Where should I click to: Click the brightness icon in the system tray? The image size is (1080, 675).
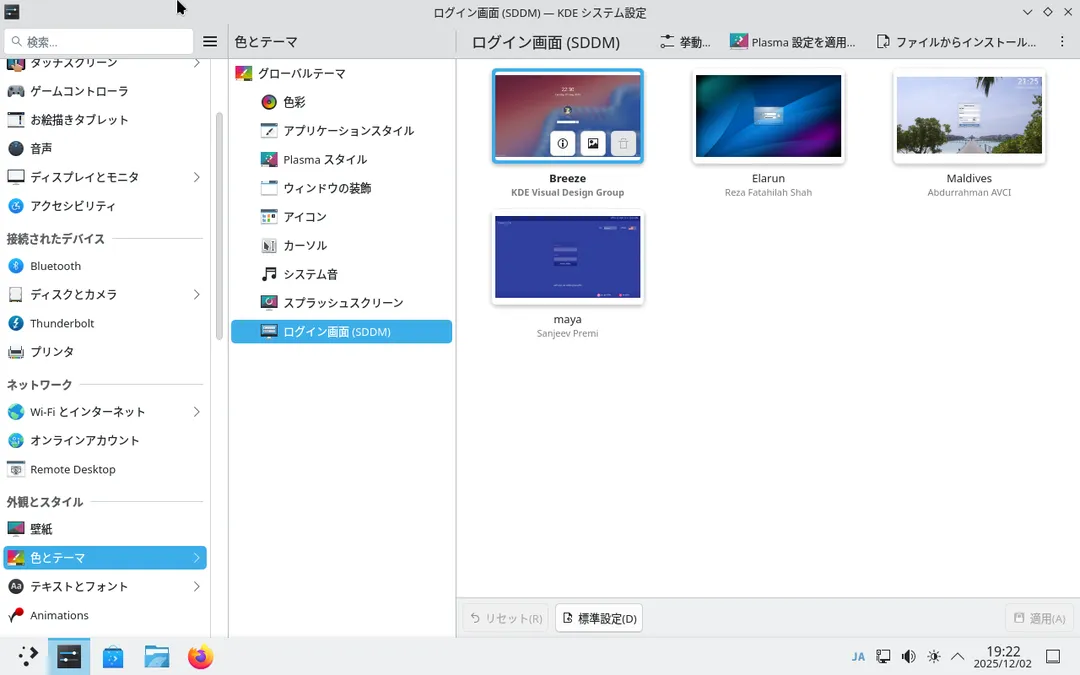pyautogui.click(x=933, y=656)
